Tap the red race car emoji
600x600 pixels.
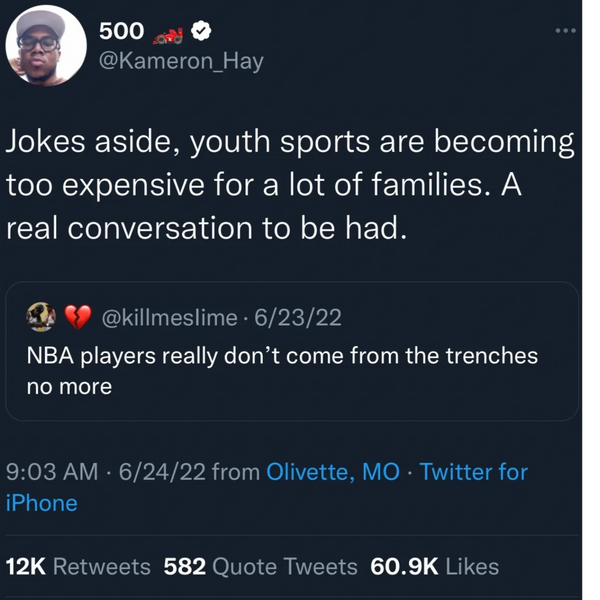168,36
